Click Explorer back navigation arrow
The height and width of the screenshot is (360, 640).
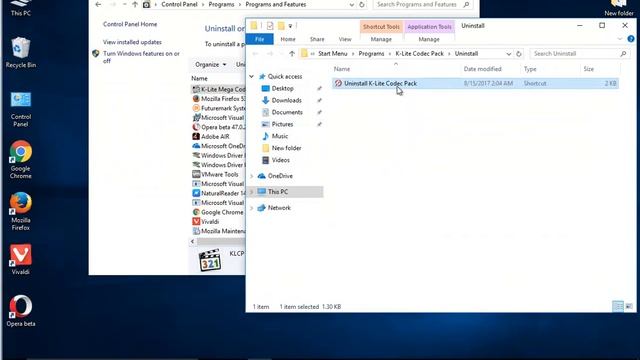coord(256,53)
